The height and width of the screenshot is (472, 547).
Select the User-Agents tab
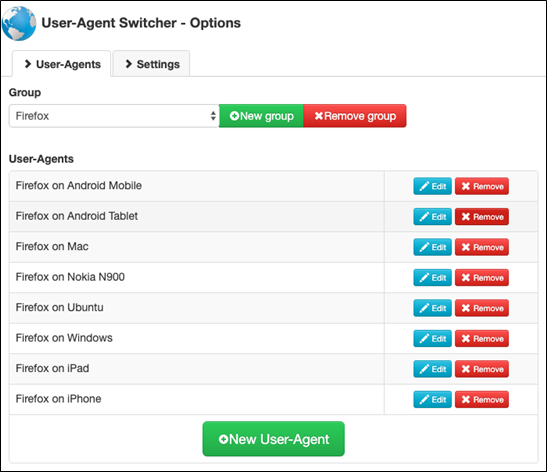pos(62,64)
